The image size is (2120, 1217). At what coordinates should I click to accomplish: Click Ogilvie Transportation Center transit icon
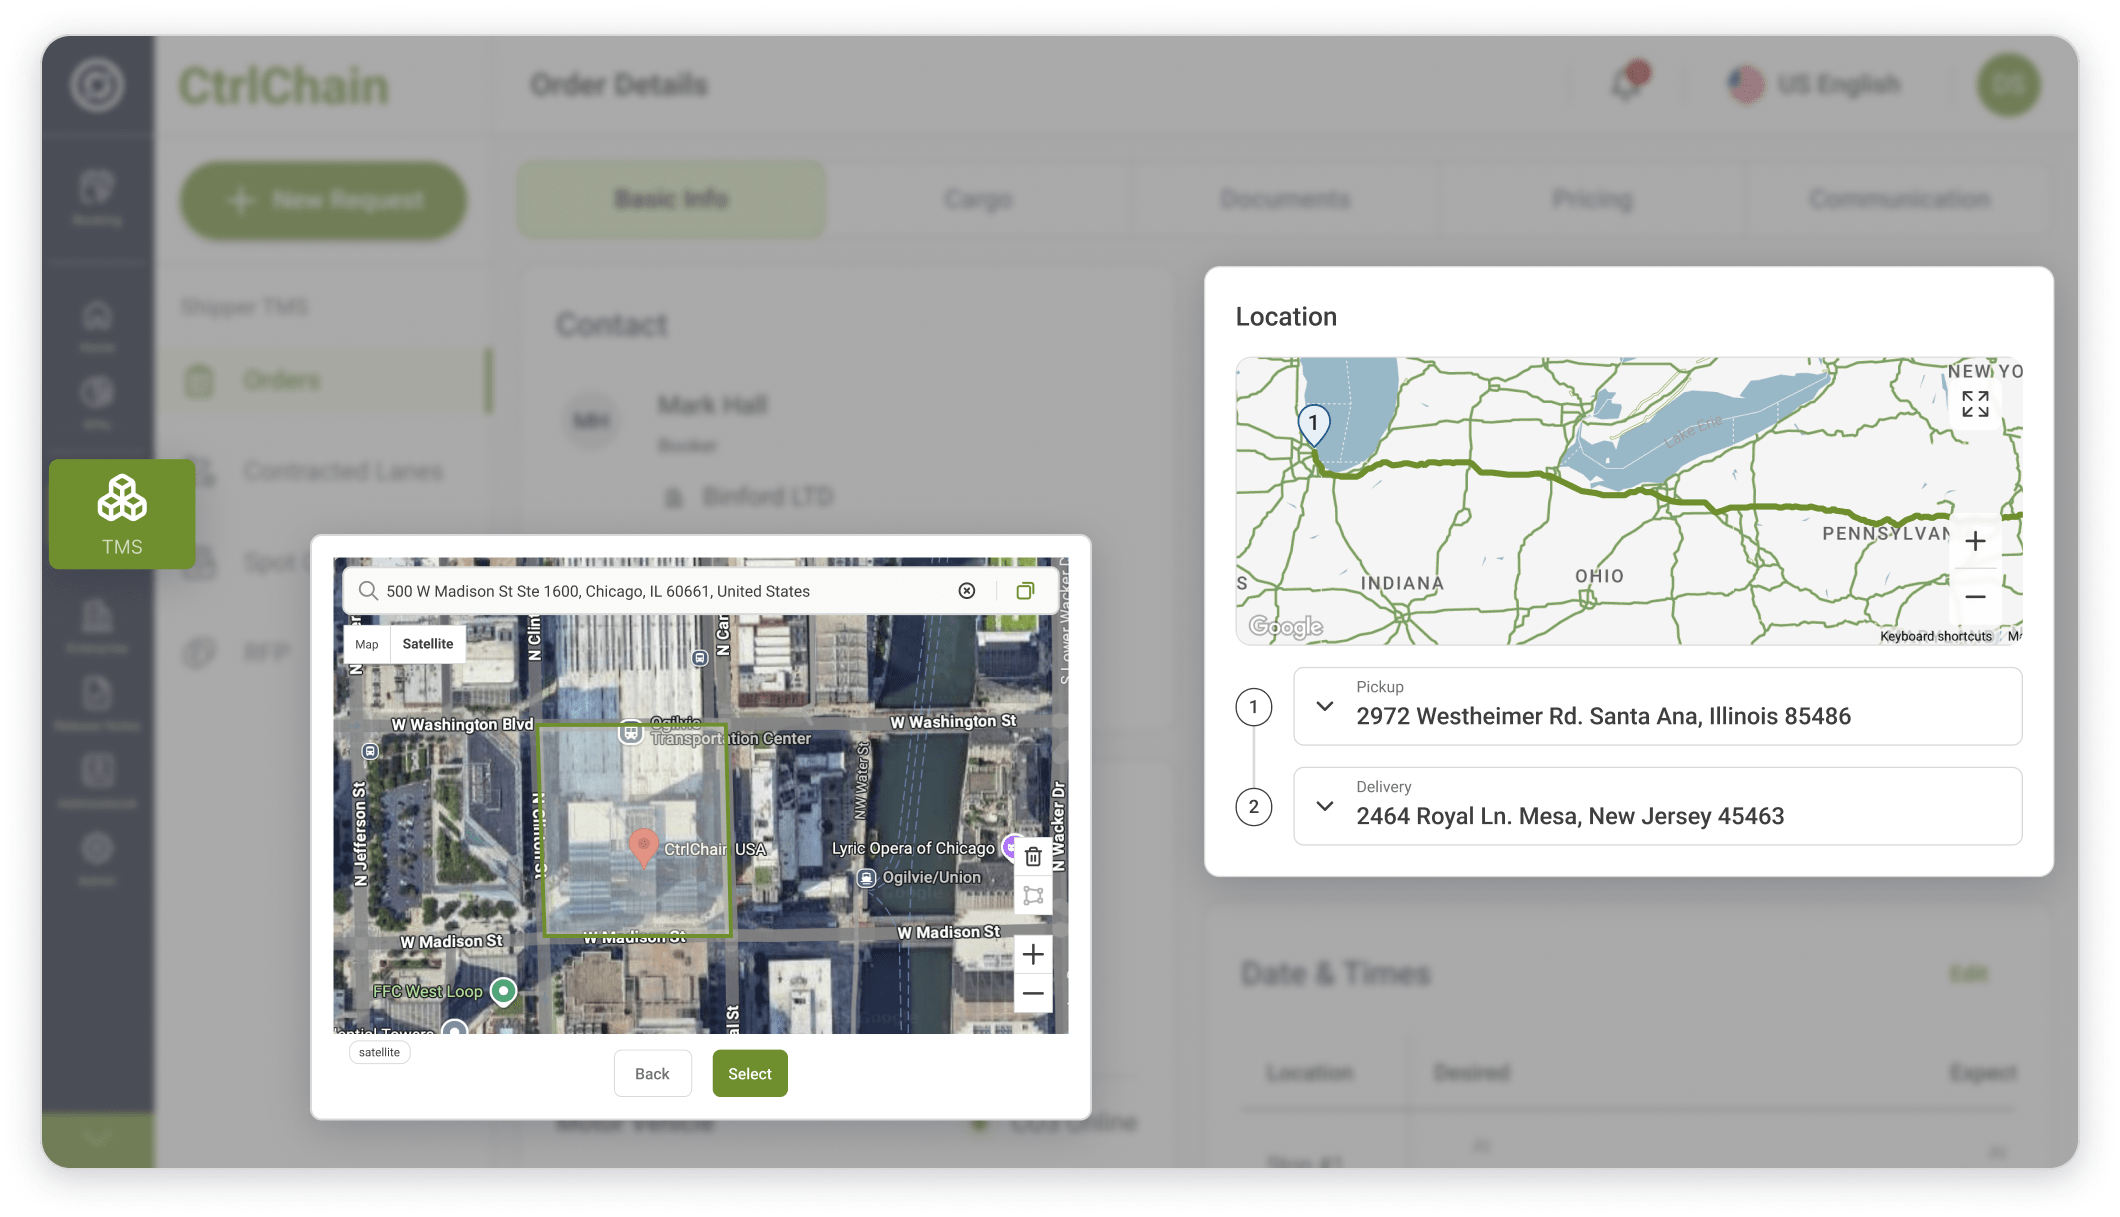630,733
